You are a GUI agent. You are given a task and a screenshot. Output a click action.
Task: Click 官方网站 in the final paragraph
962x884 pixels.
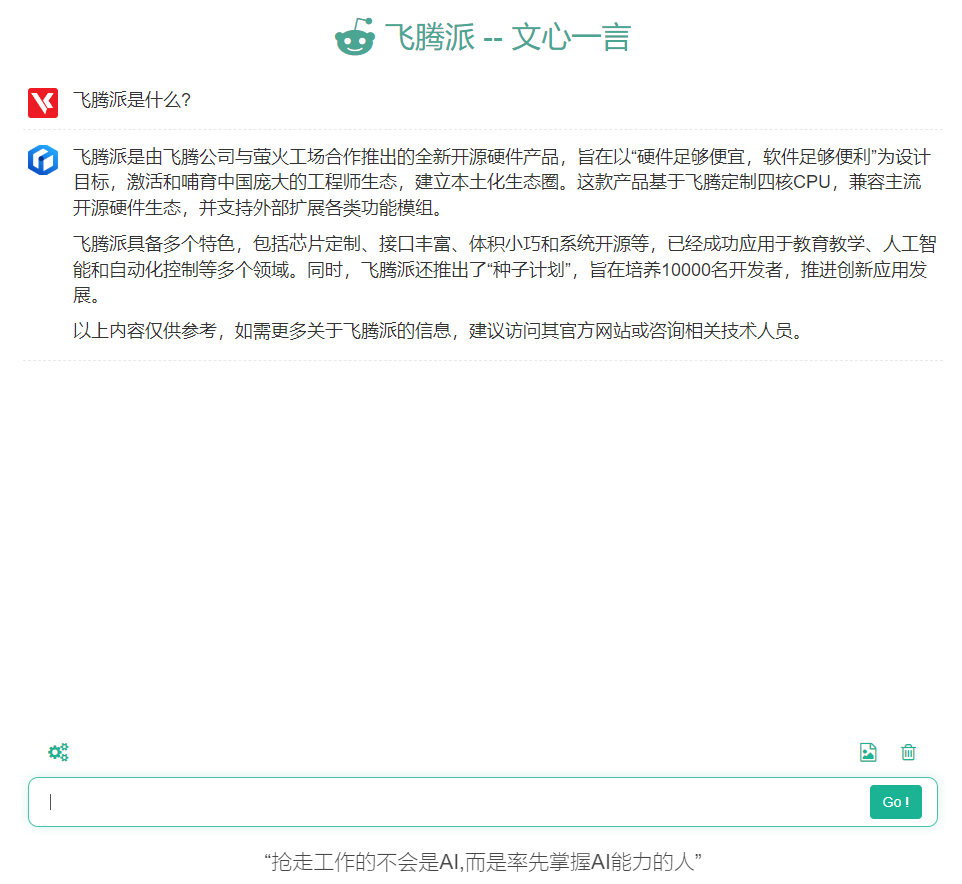(x=582, y=331)
